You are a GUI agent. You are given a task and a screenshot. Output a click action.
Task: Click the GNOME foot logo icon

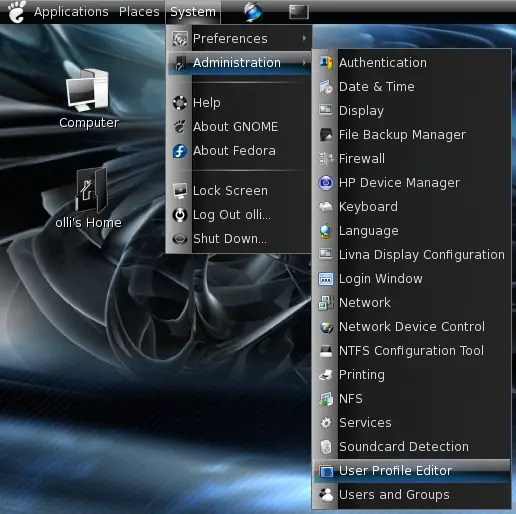click(17, 12)
